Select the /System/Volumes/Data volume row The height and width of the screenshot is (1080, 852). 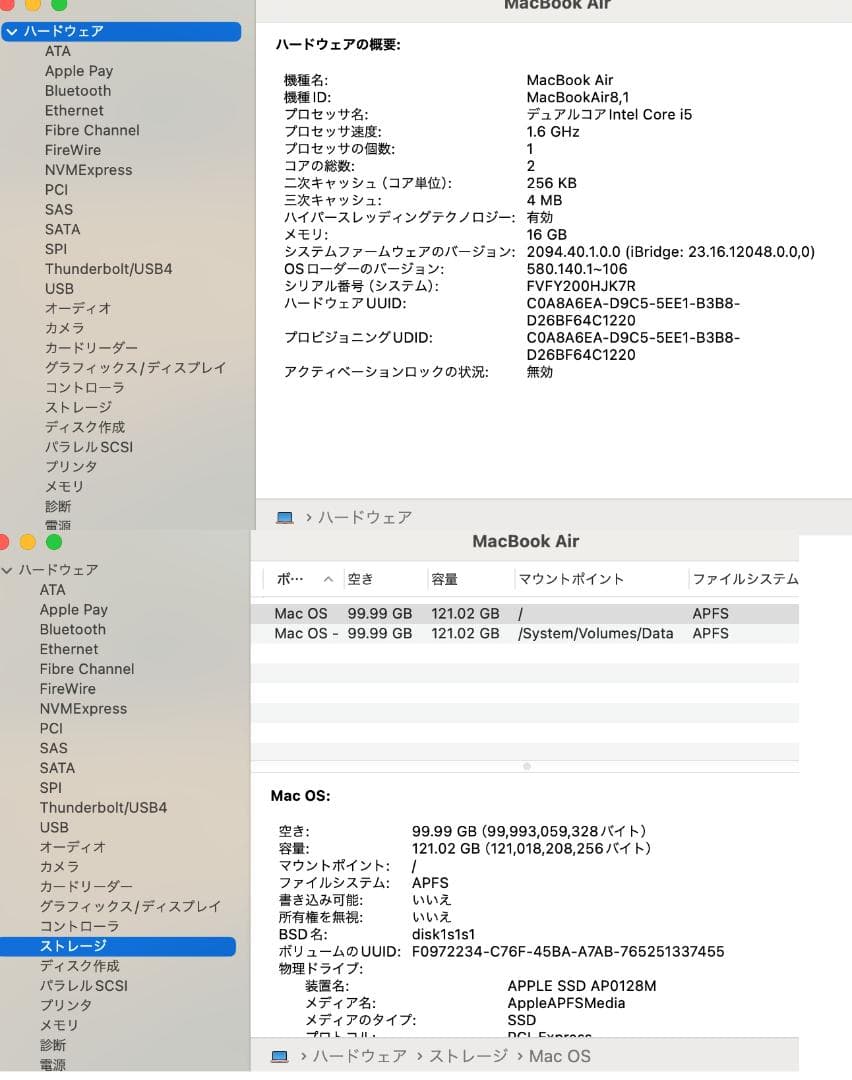[525, 634]
